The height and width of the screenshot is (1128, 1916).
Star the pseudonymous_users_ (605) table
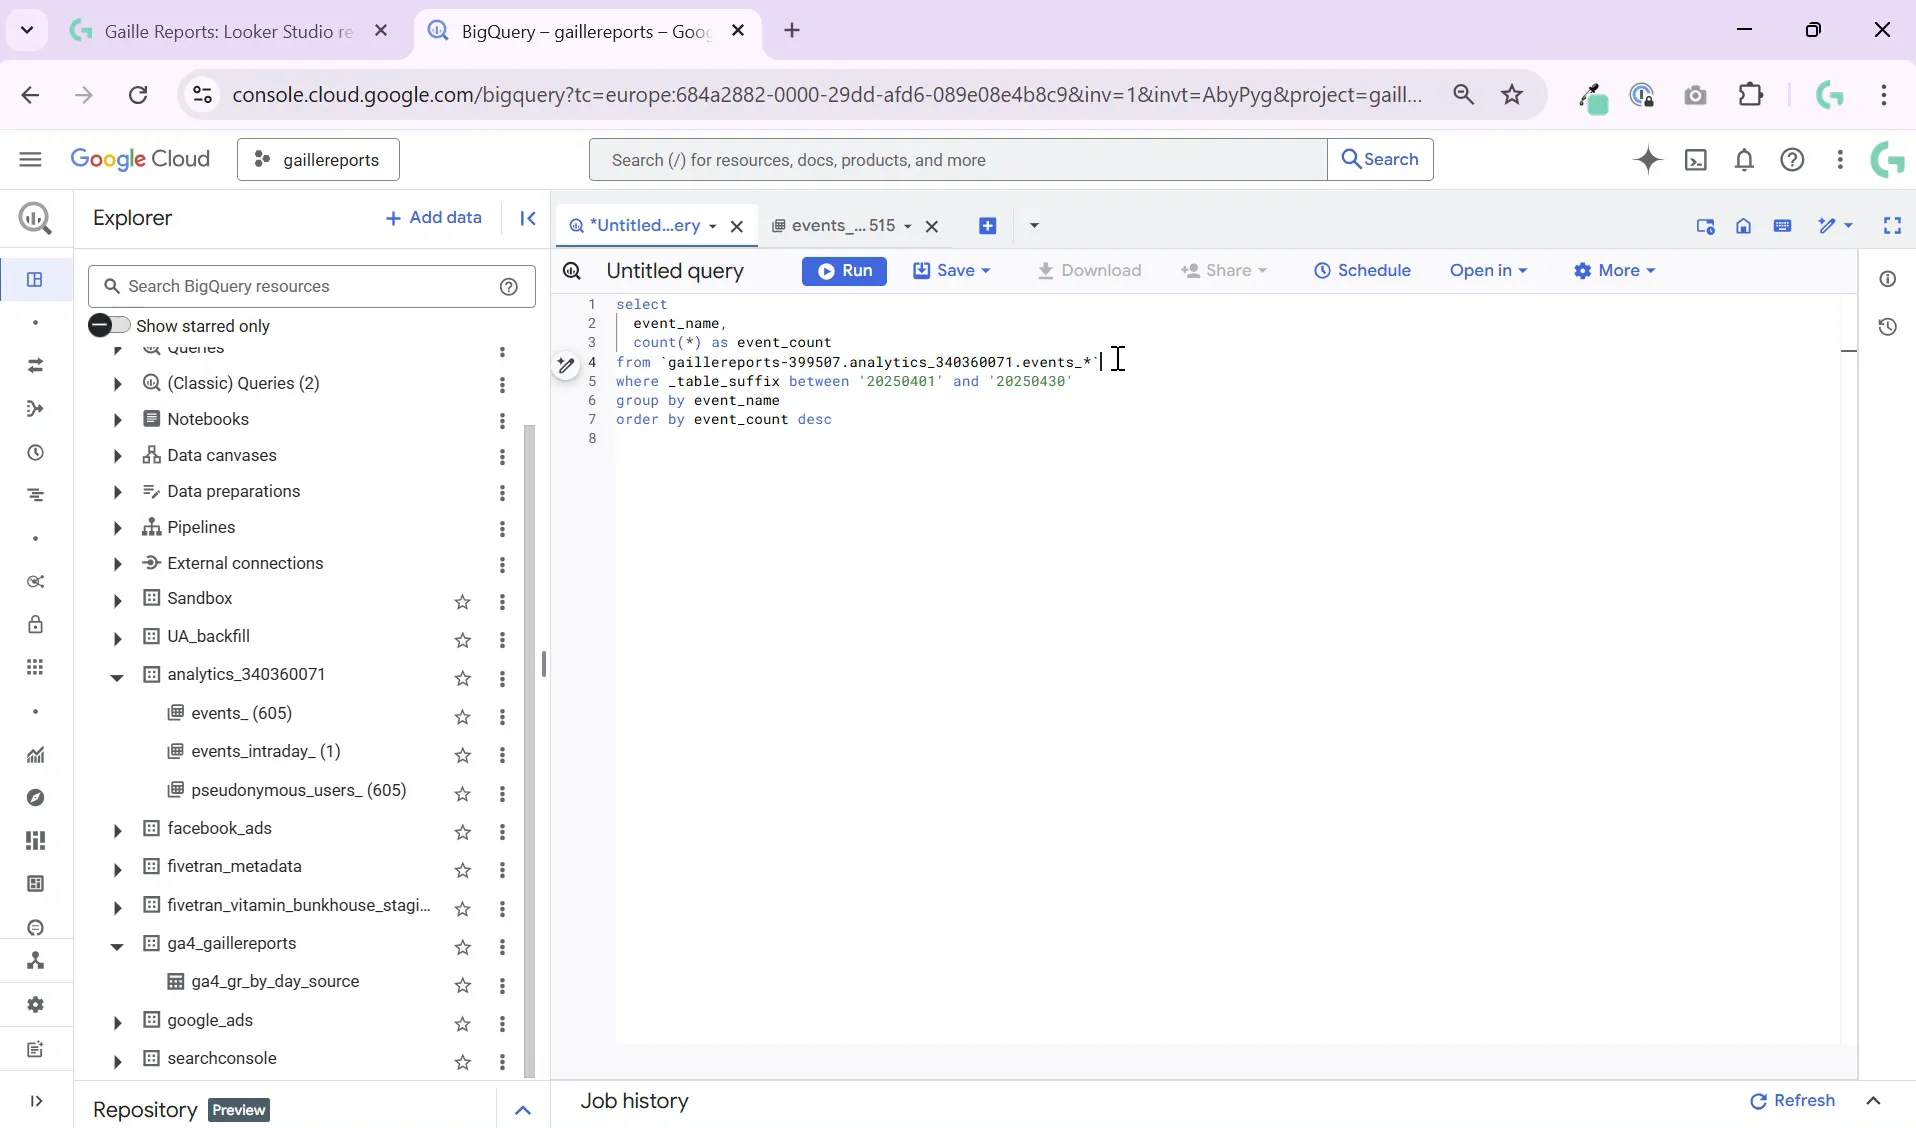point(462,794)
